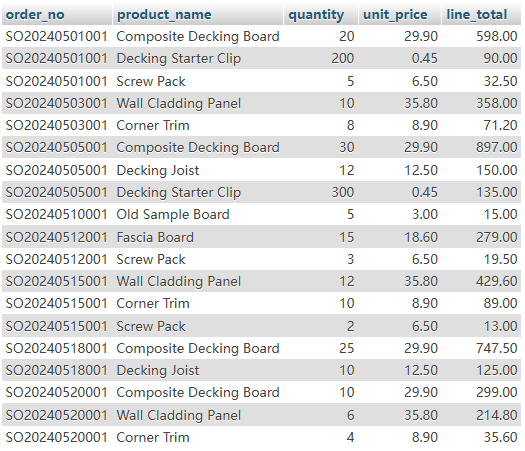Click the quantity 30 cell
Viewport: 525px width, 451px height.
click(347, 147)
